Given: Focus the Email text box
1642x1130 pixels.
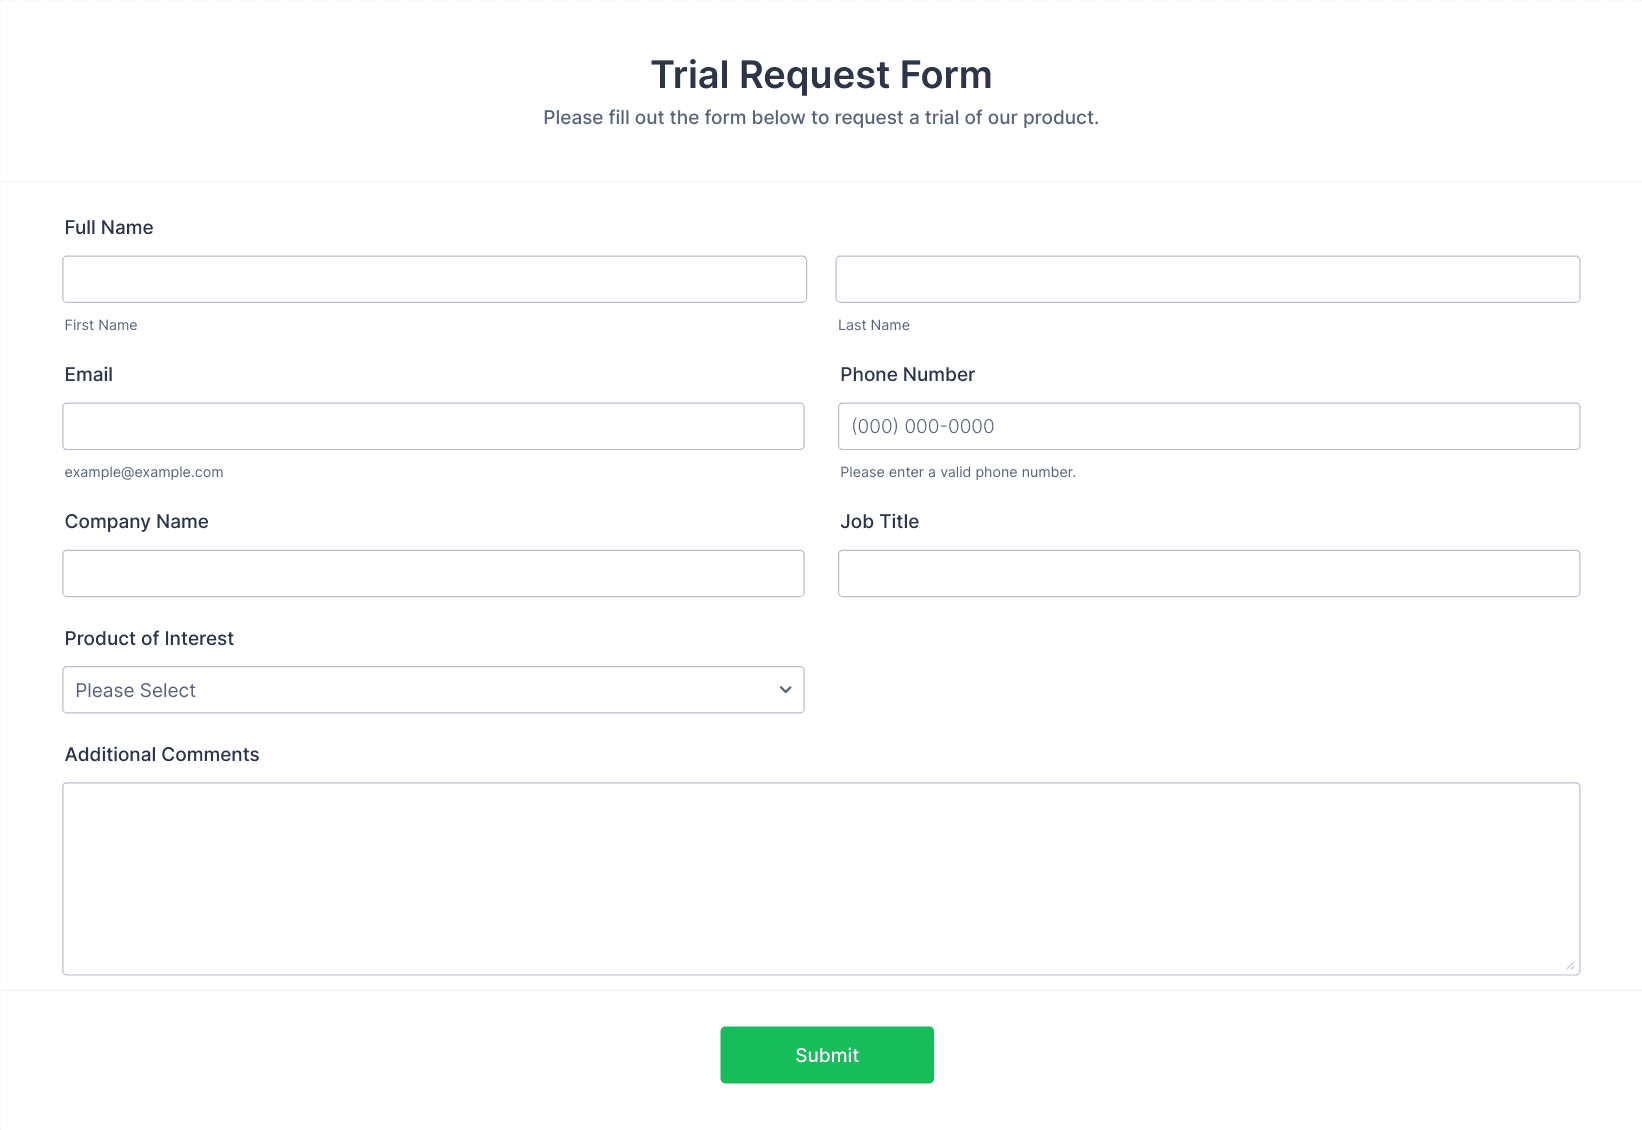Looking at the screenshot, I should click(433, 426).
